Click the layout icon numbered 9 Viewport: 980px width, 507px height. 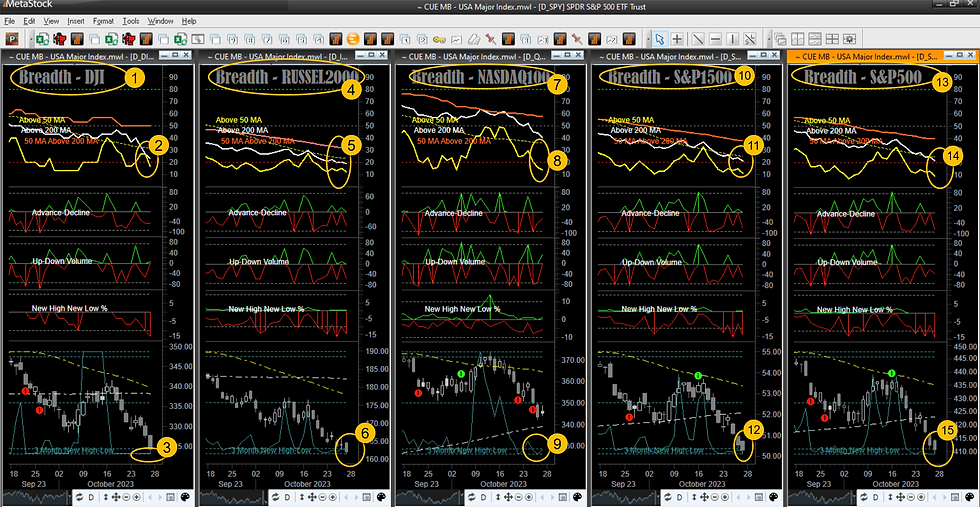pos(232,39)
